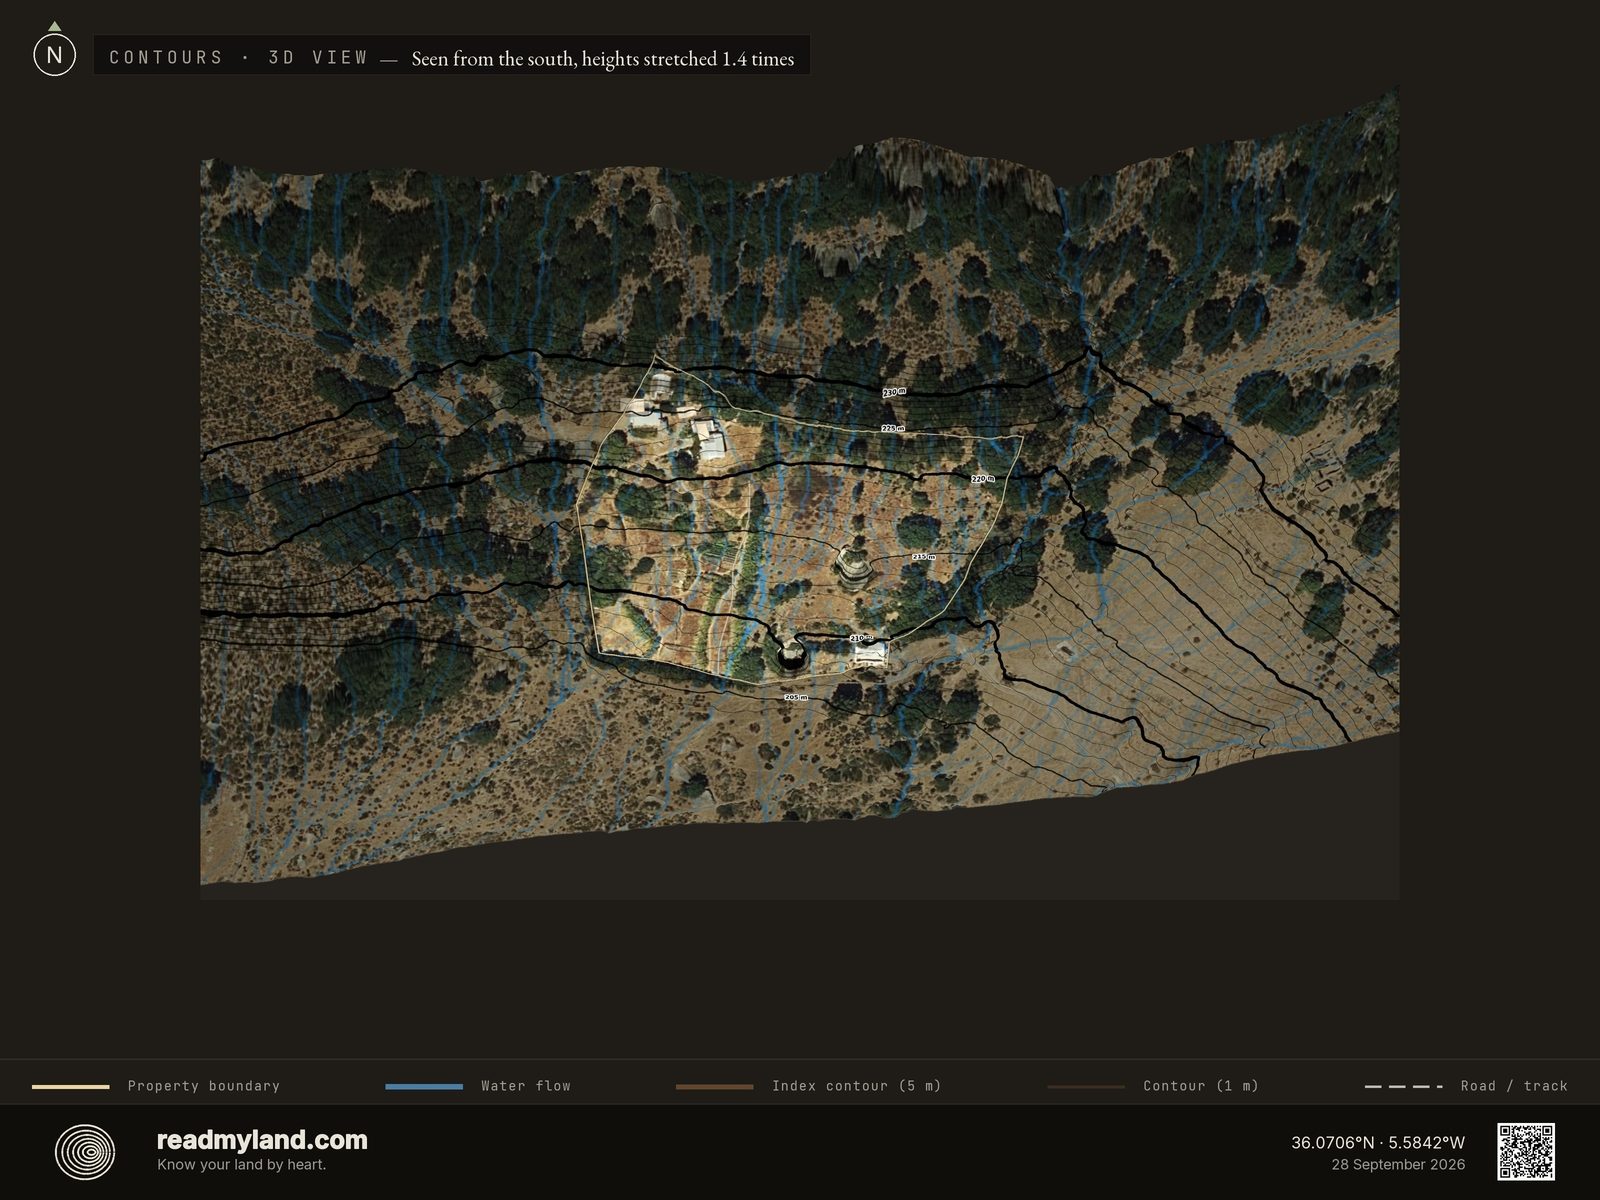Open the readmyland.com link
Screen dimensions: 1600x1200
[262, 1140]
